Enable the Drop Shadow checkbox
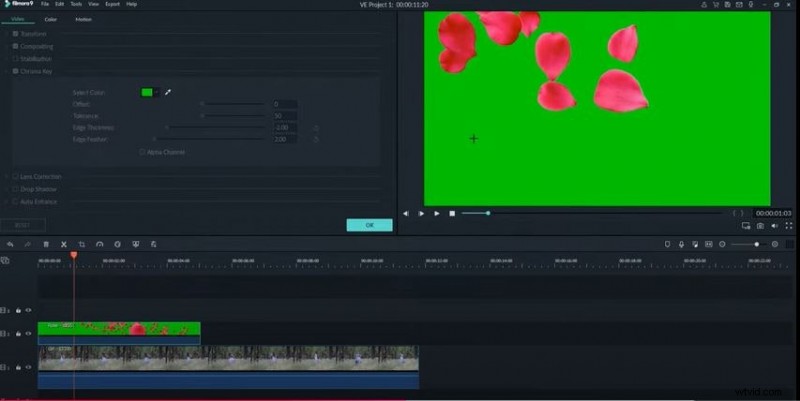This screenshot has width=800, height=401. [x=15, y=189]
